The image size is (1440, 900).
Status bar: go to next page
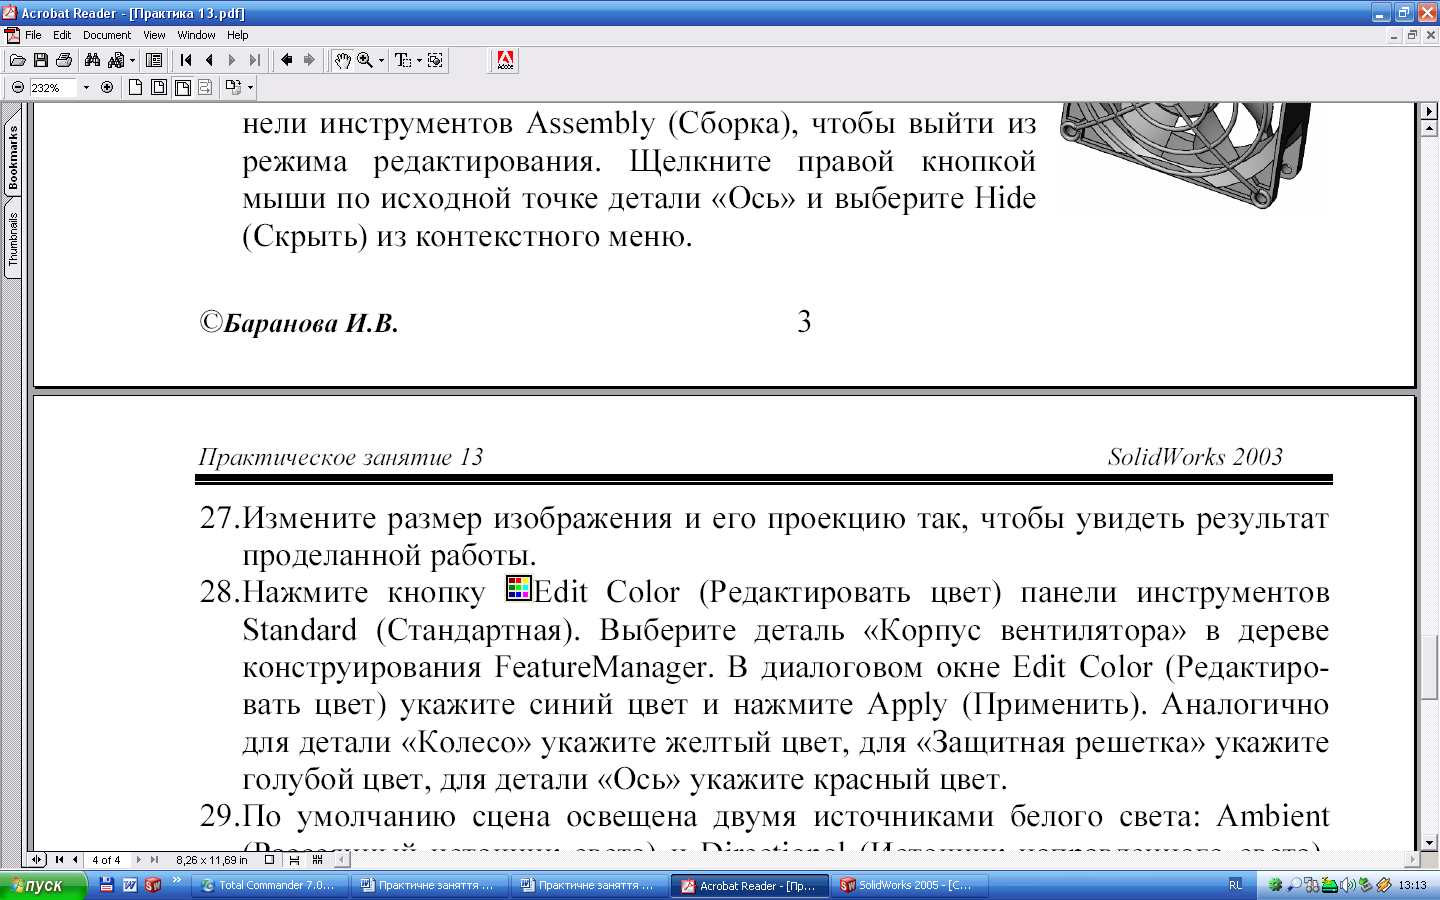tap(138, 859)
